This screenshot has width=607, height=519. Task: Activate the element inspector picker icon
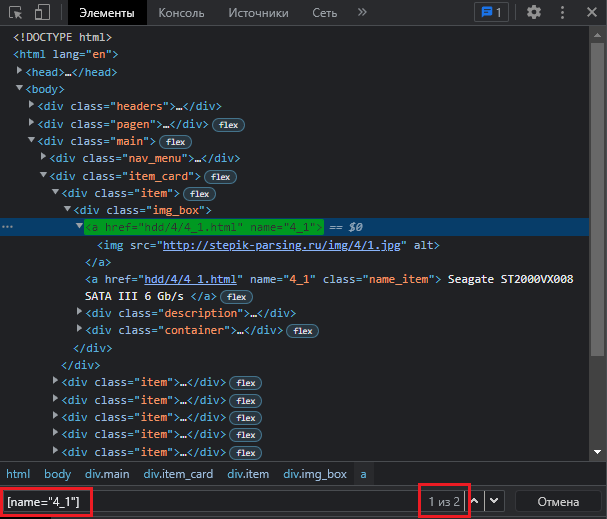click(x=16, y=13)
